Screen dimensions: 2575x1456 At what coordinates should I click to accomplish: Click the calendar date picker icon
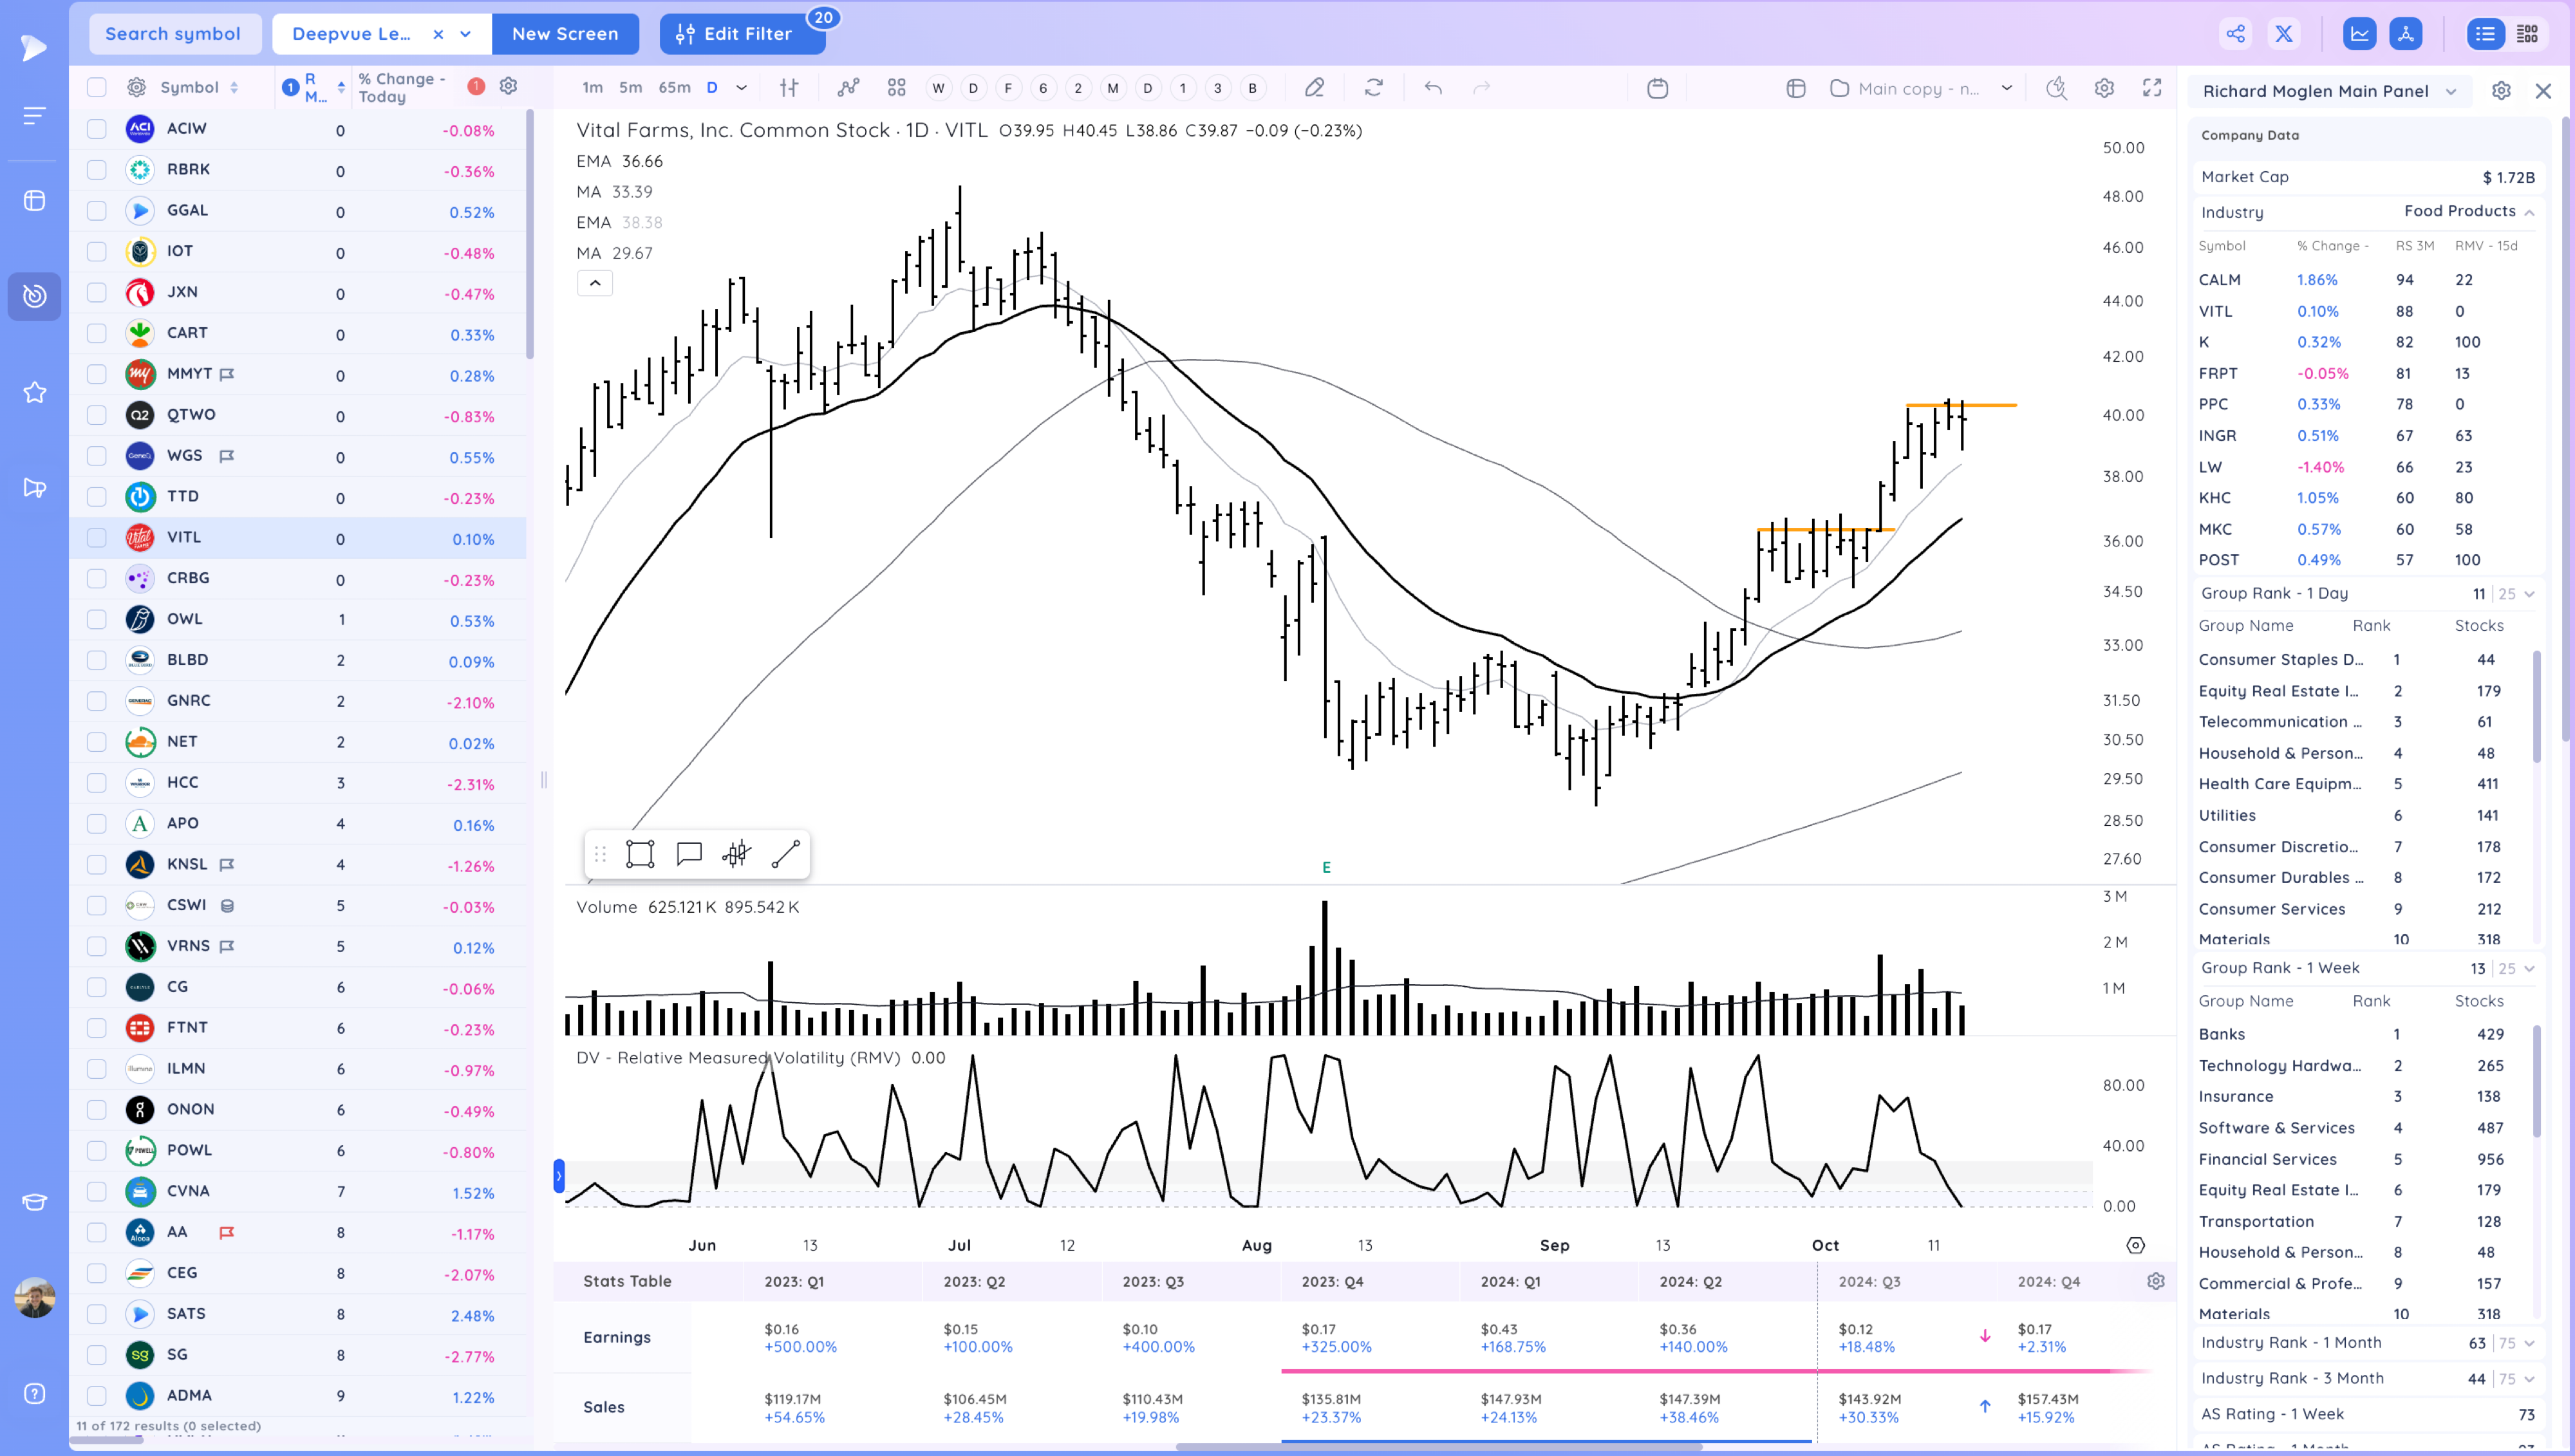coord(1657,88)
